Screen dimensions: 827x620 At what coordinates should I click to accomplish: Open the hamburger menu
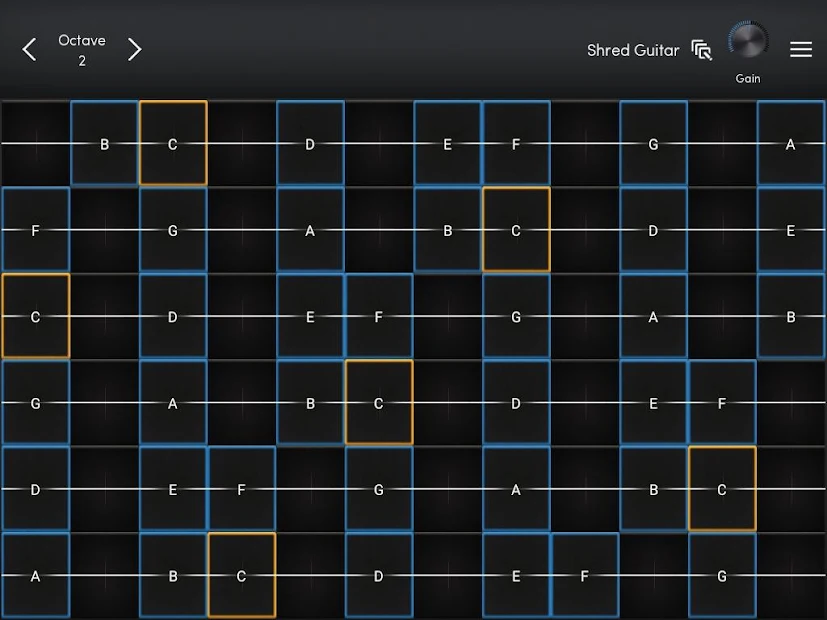[x=801, y=49]
